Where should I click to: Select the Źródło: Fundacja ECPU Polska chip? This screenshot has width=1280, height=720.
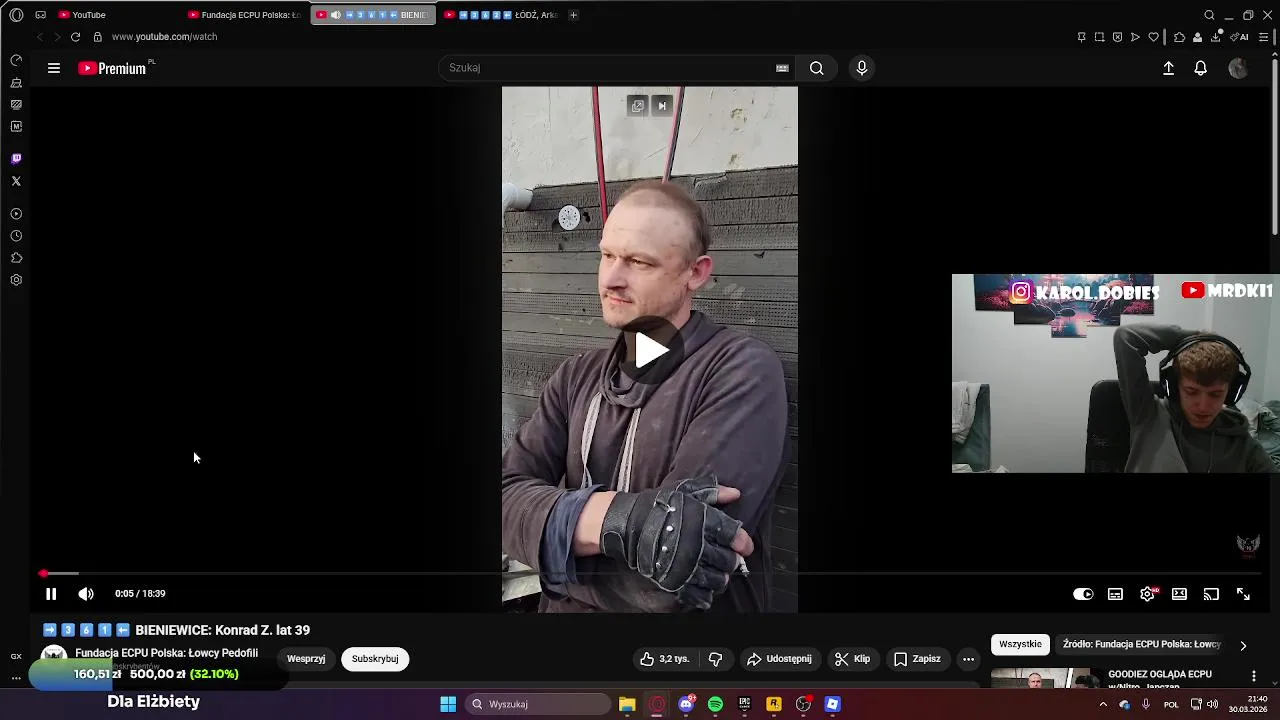click(x=1141, y=644)
